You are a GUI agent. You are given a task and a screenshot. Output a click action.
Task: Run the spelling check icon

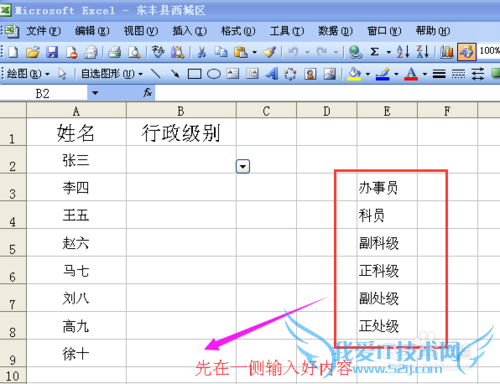pyautogui.click(x=158, y=52)
